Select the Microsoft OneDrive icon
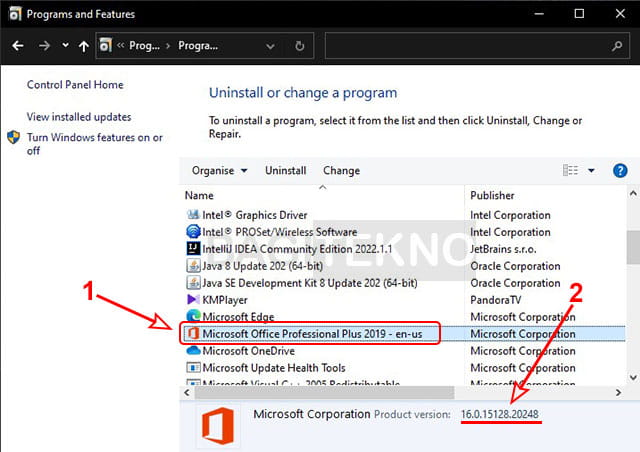This screenshot has width=640, height=452. [193, 350]
